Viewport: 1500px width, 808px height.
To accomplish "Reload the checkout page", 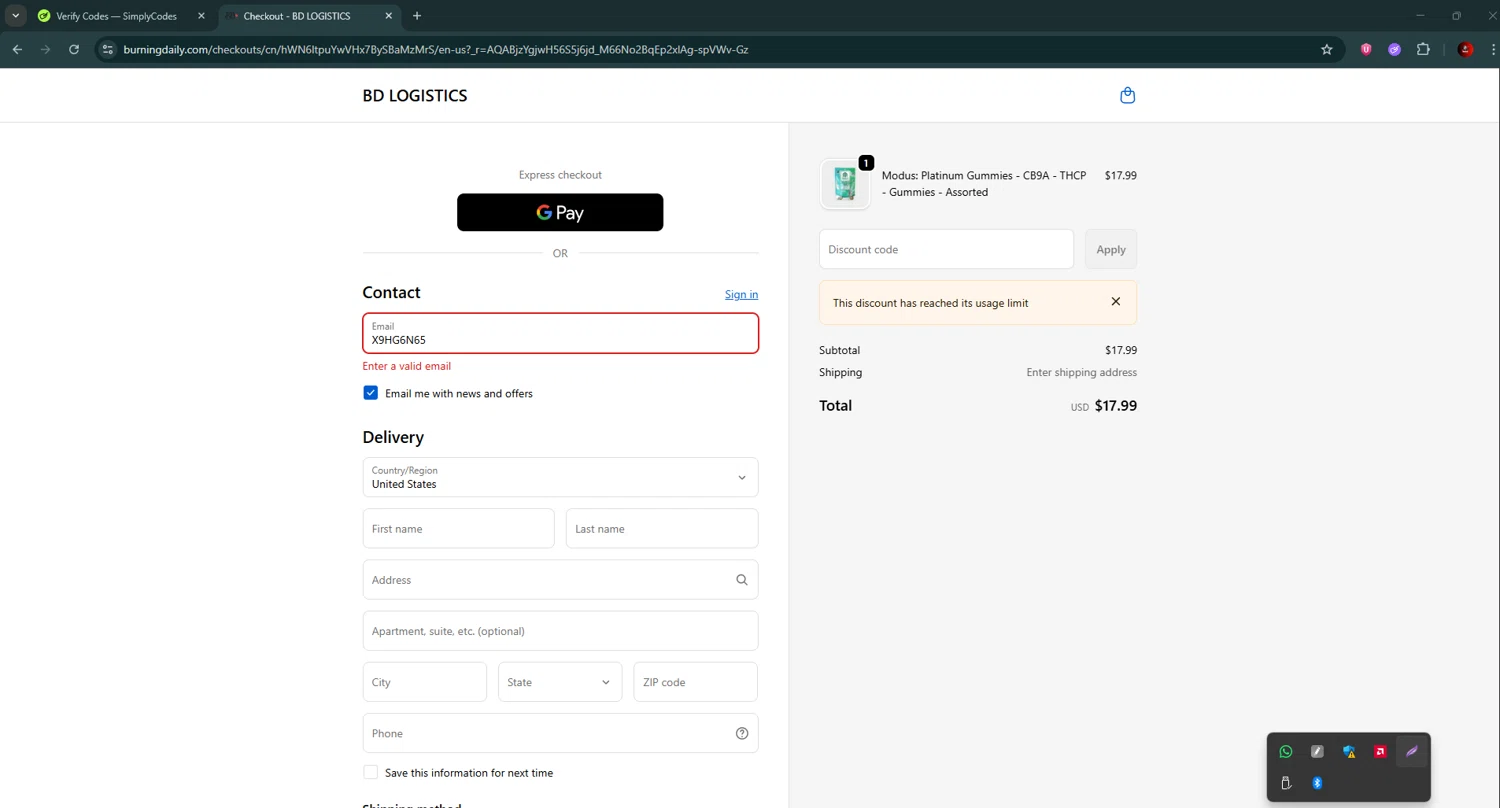I will 74,49.
